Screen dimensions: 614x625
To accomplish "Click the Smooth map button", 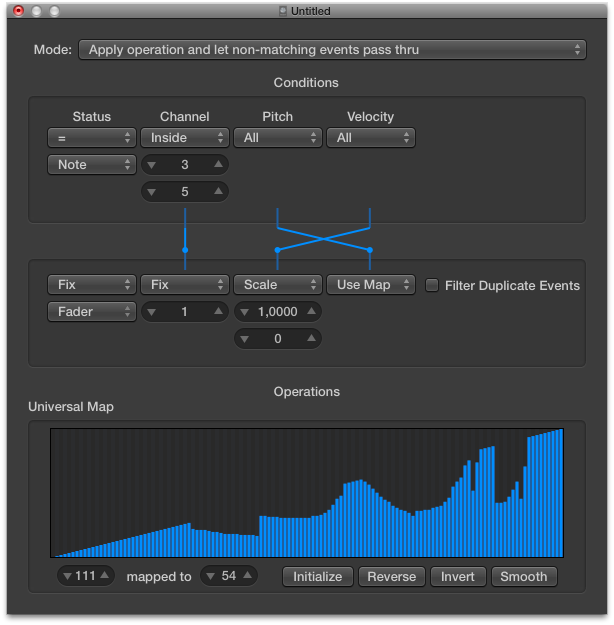I will click(x=524, y=577).
